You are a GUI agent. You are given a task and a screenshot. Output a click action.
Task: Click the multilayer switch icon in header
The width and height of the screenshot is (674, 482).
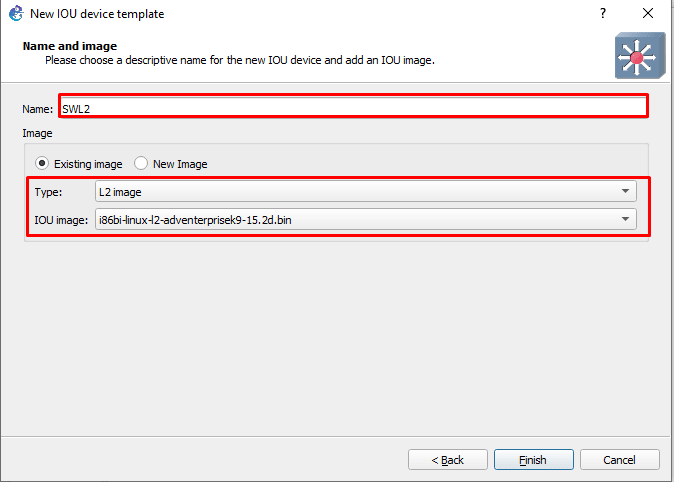640,55
